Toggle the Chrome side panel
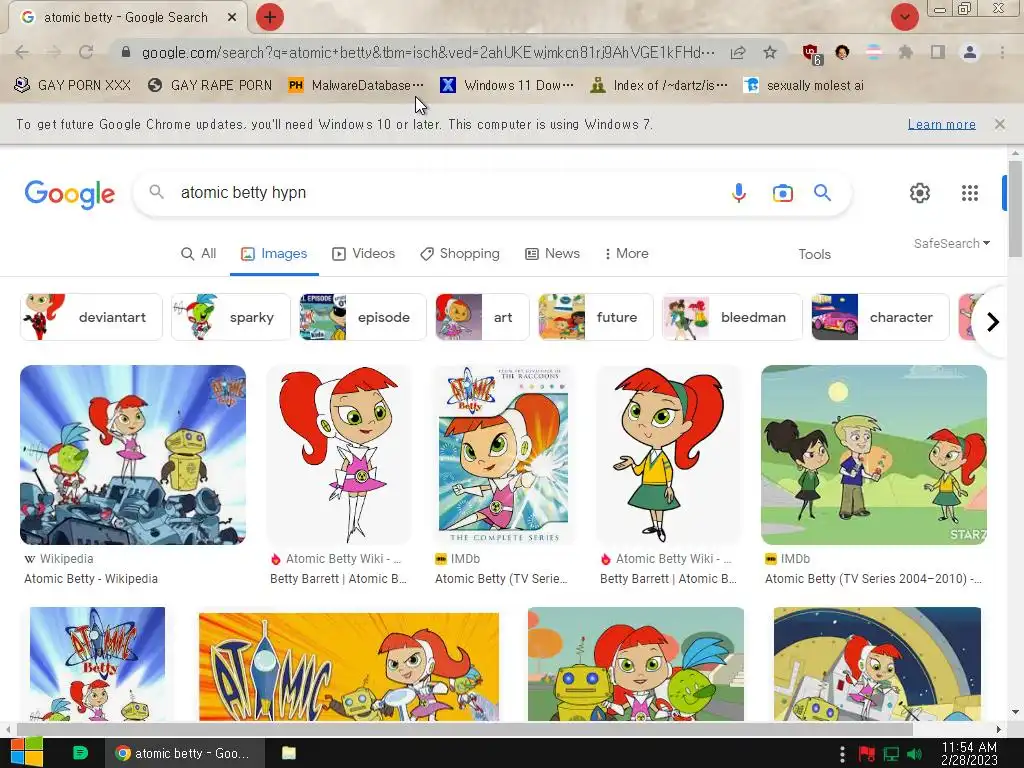The width and height of the screenshot is (1024, 768). (938, 52)
